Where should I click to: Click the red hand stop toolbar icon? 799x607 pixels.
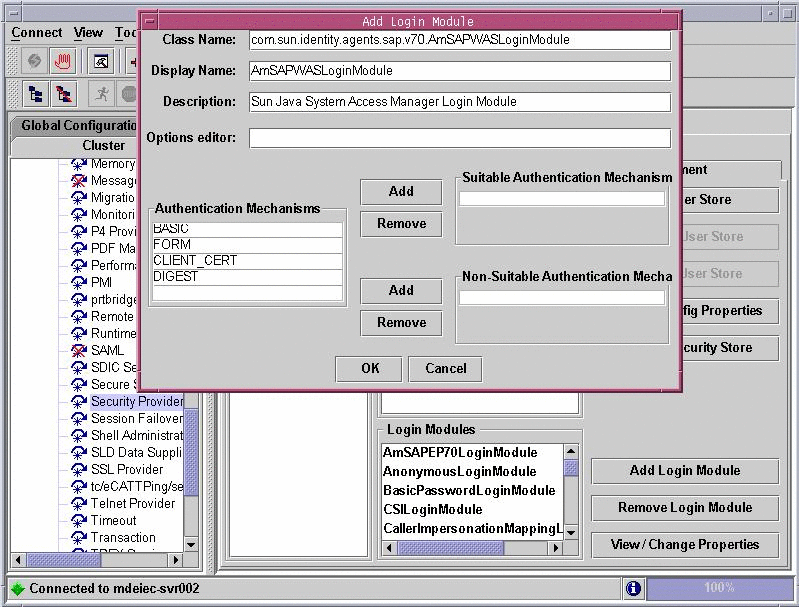tap(63, 62)
